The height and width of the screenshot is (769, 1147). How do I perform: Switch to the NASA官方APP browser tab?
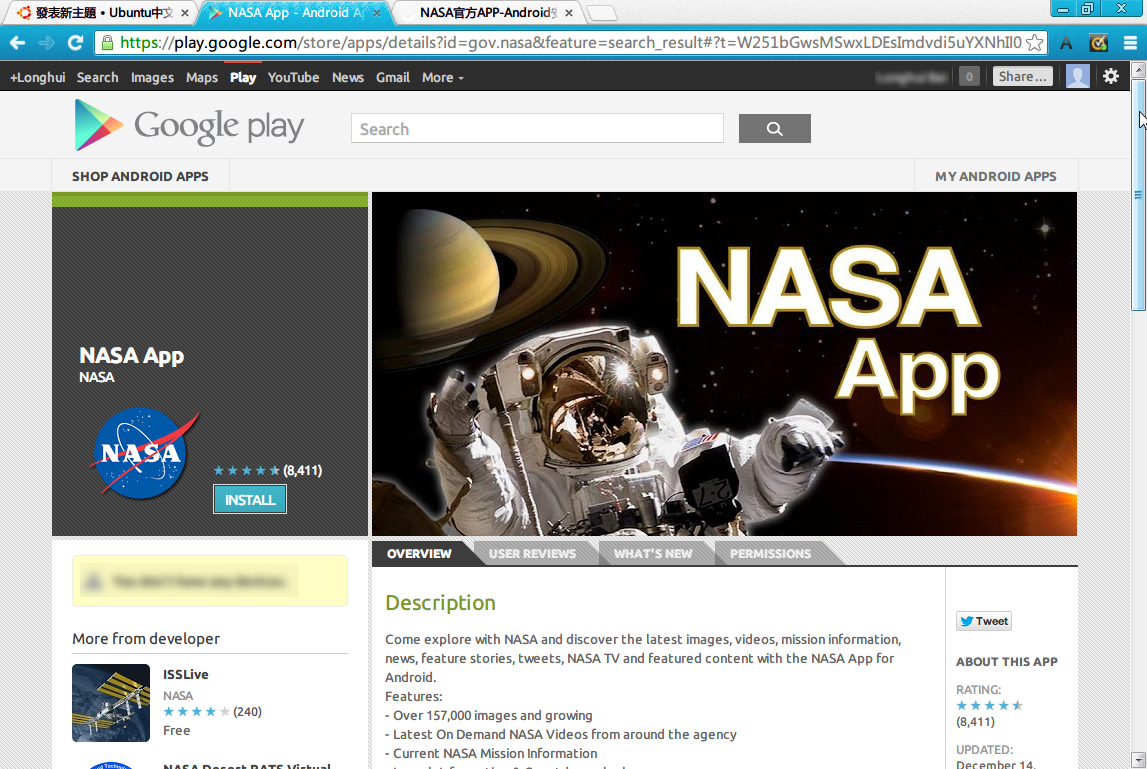click(x=487, y=13)
